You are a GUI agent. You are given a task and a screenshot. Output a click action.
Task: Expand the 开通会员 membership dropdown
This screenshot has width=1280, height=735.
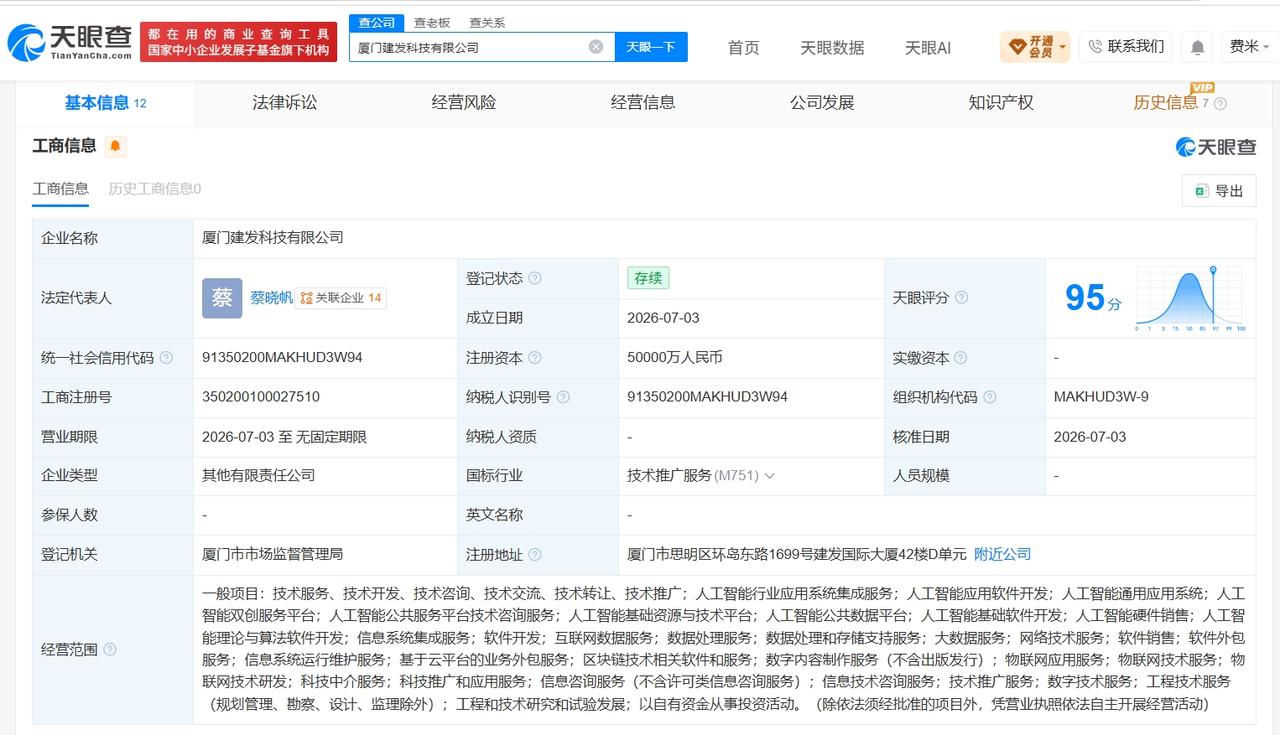pyautogui.click(x=1035, y=47)
